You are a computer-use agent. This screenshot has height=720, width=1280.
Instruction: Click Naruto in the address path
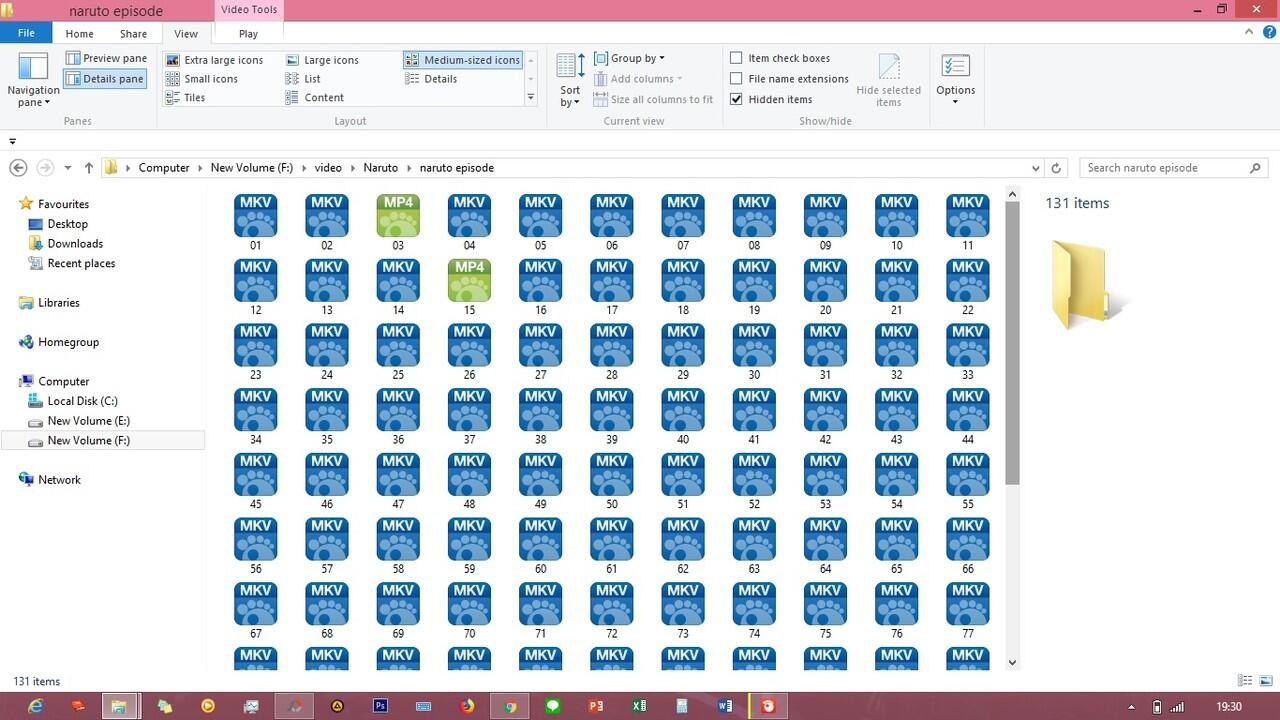[x=380, y=168]
